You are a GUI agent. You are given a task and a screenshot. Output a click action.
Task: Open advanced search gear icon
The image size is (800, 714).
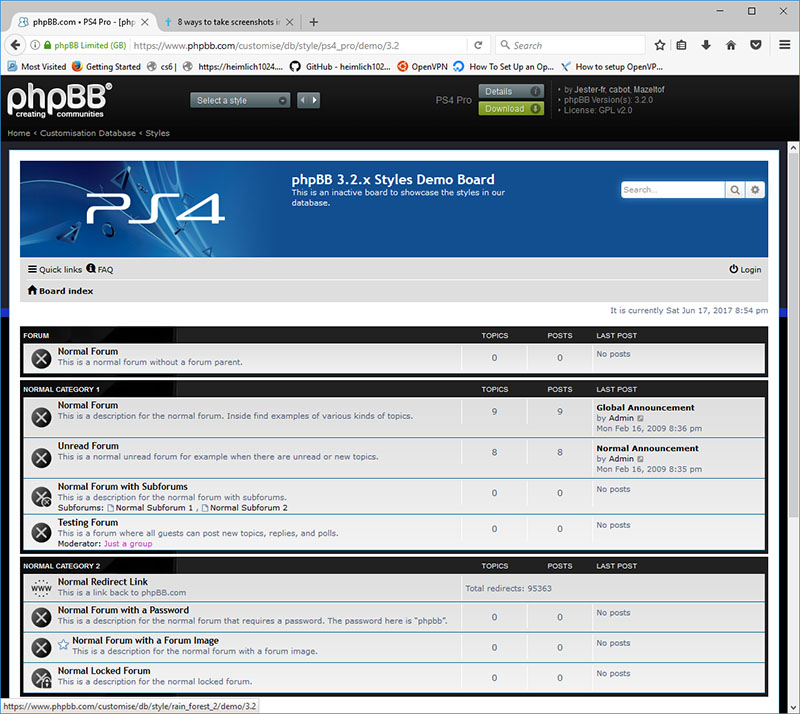pyautogui.click(x=755, y=190)
